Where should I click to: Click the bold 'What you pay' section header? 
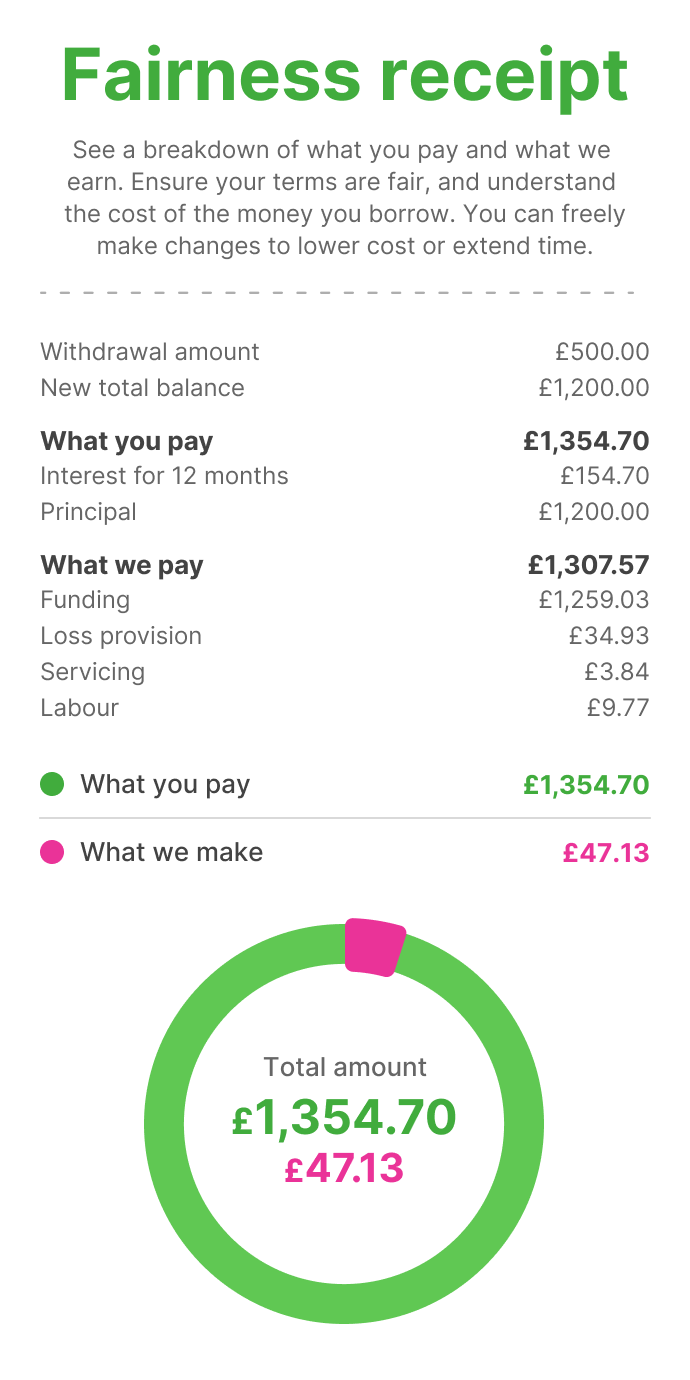pyautogui.click(x=126, y=441)
